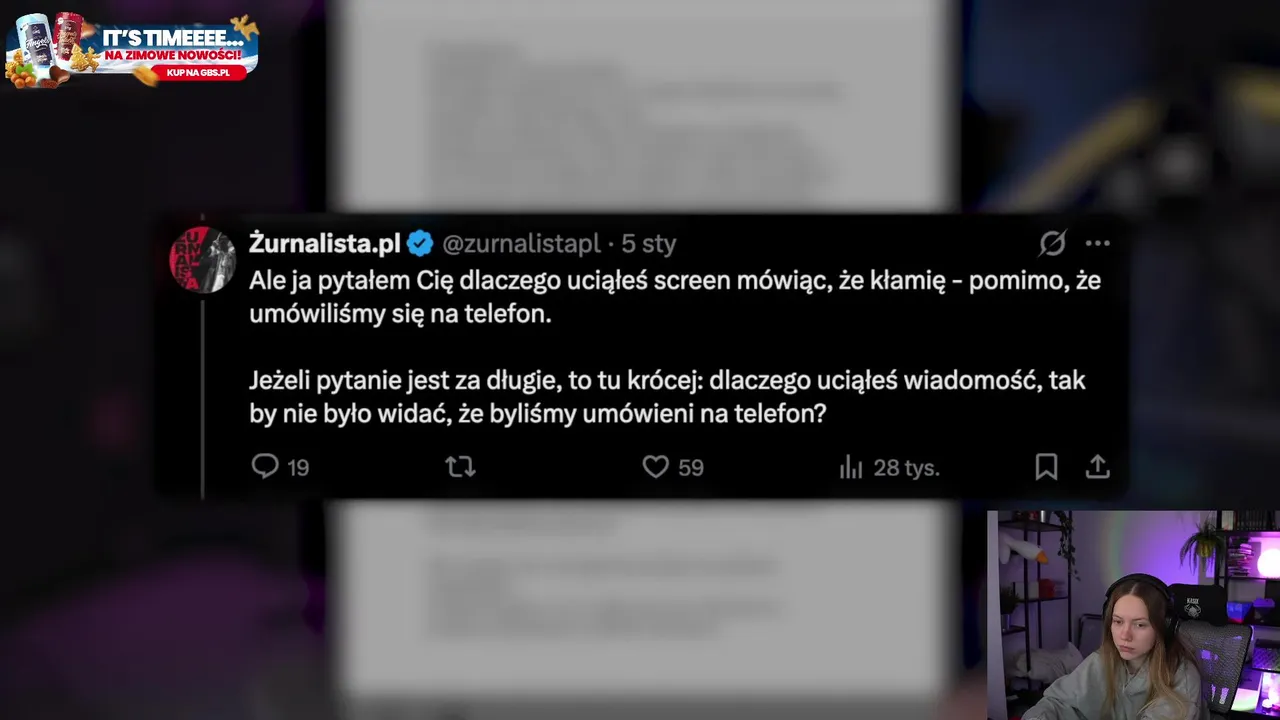The height and width of the screenshot is (720, 1280).
Task: Bookmark the Żurnalista.pl tweet
Action: tap(1046, 466)
